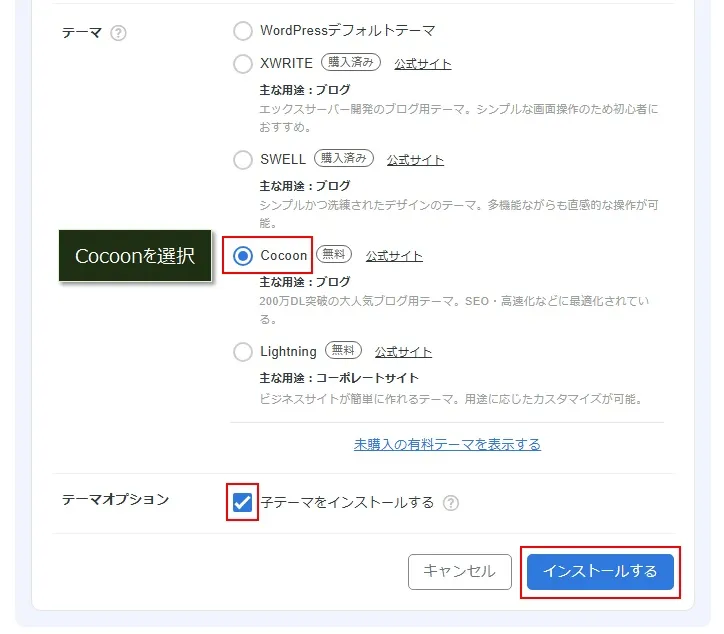Select the Cocoon theme radio button
The width and height of the screenshot is (724, 634).
point(243,256)
